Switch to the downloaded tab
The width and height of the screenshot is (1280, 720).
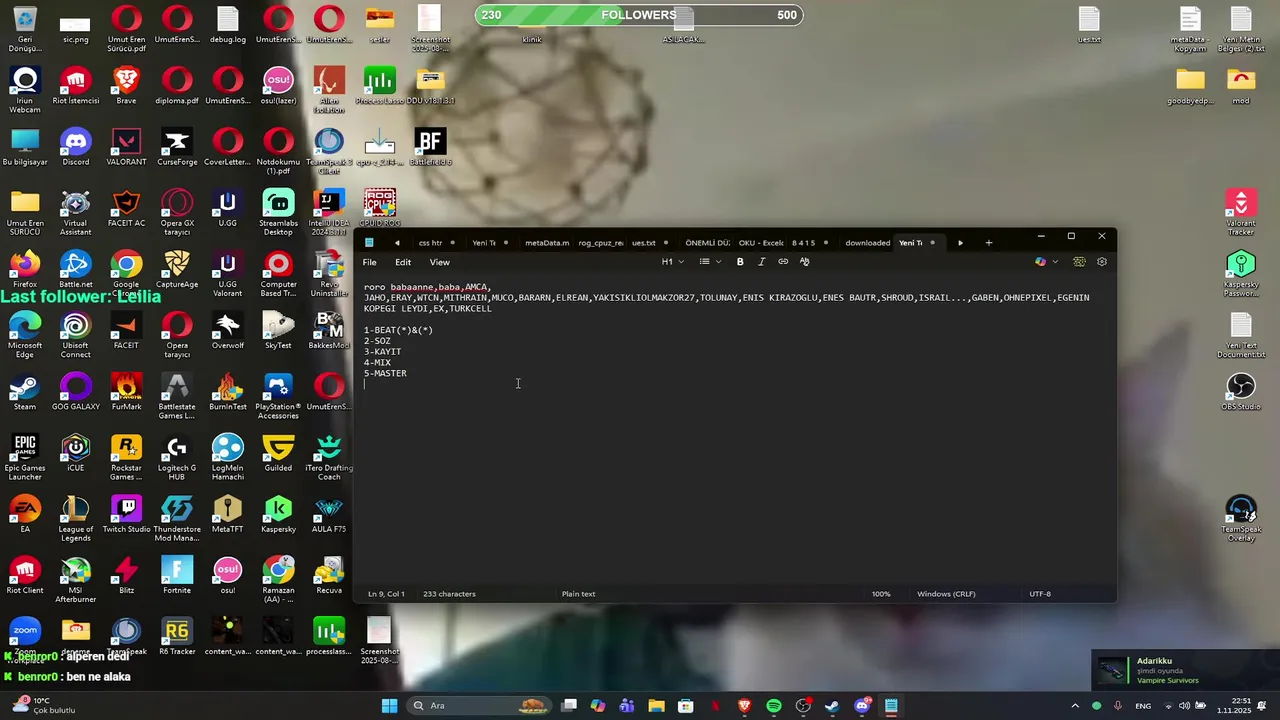pyautogui.click(x=867, y=243)
